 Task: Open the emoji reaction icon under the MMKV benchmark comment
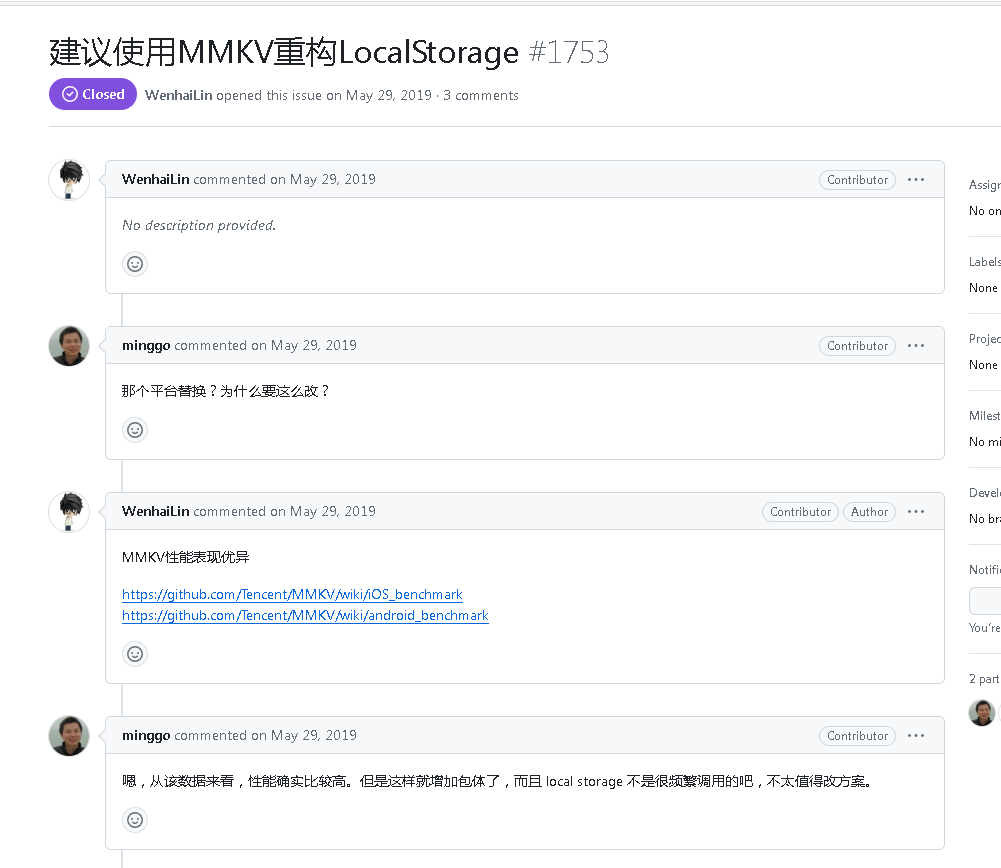pos(135,653)
